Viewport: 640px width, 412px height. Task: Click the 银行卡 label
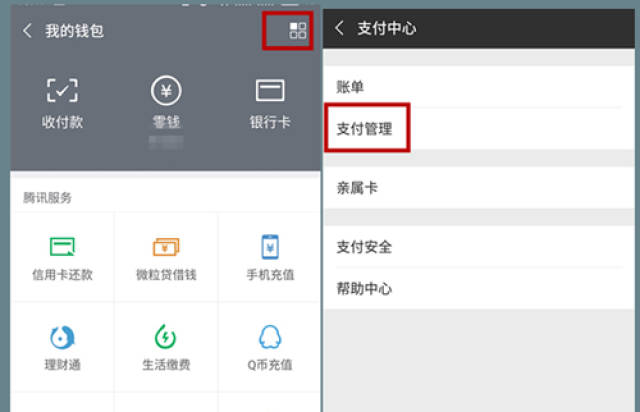click(270, 122)
